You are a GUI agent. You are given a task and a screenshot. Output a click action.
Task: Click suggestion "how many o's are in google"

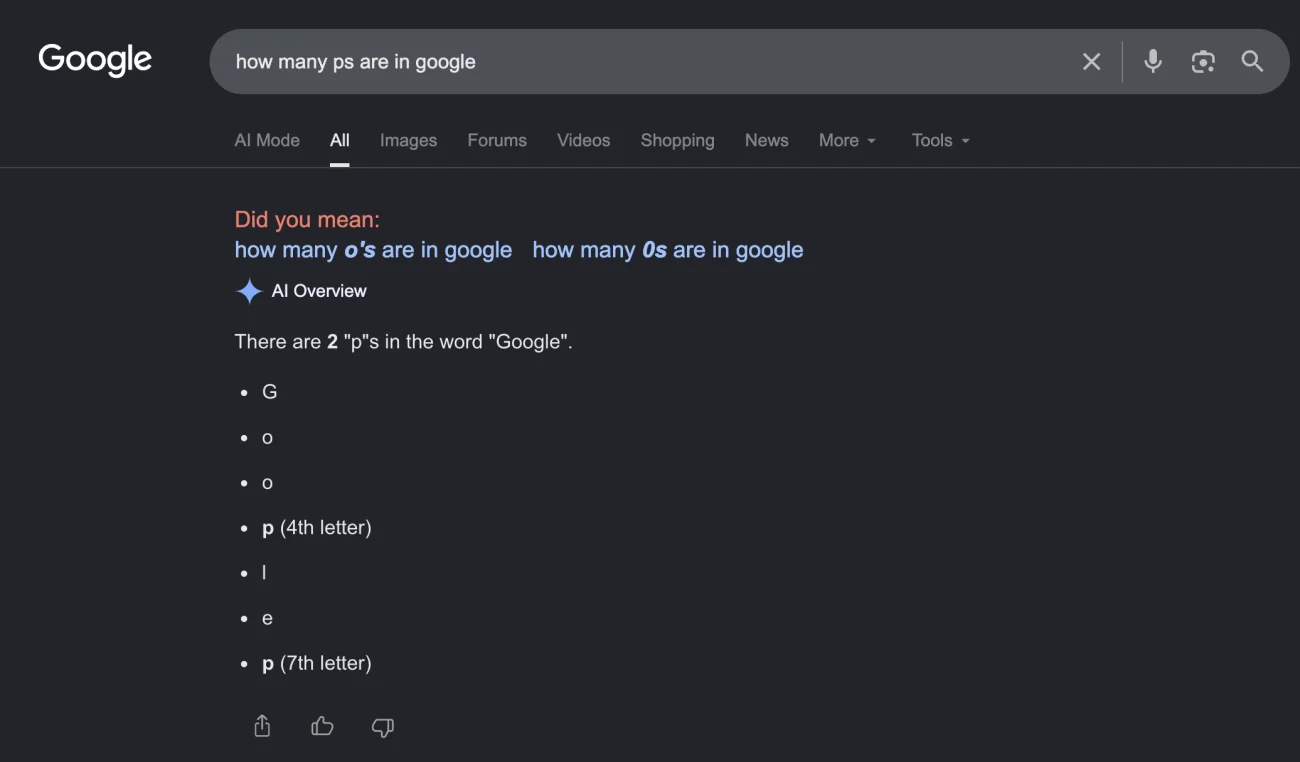373,250
